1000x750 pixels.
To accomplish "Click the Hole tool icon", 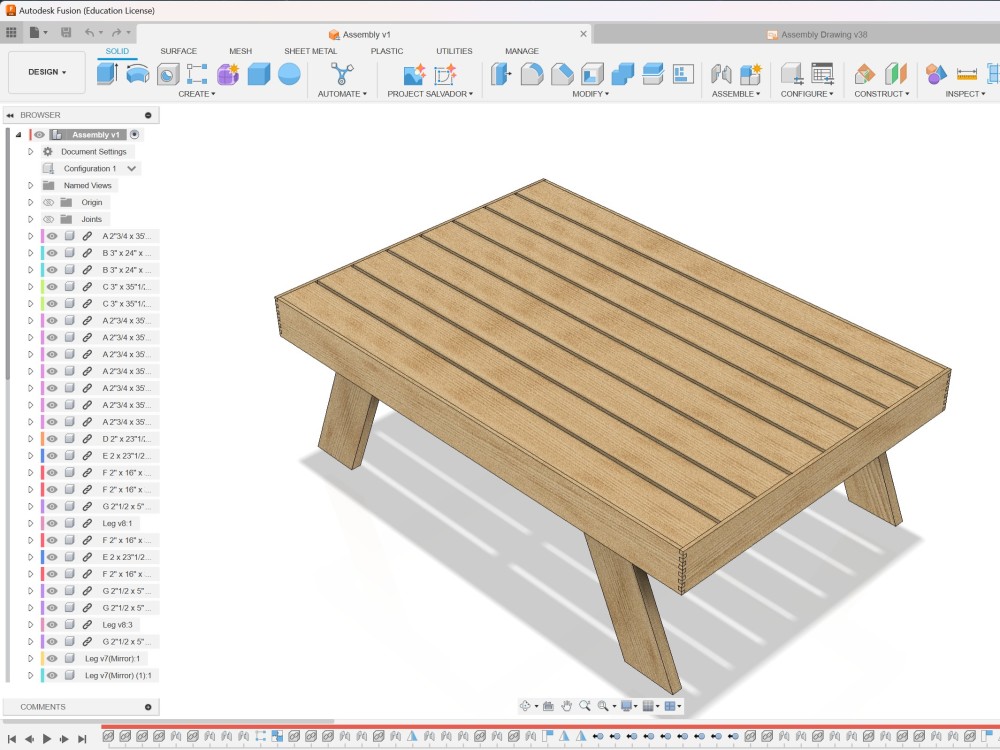I will (x=168, y=75).
